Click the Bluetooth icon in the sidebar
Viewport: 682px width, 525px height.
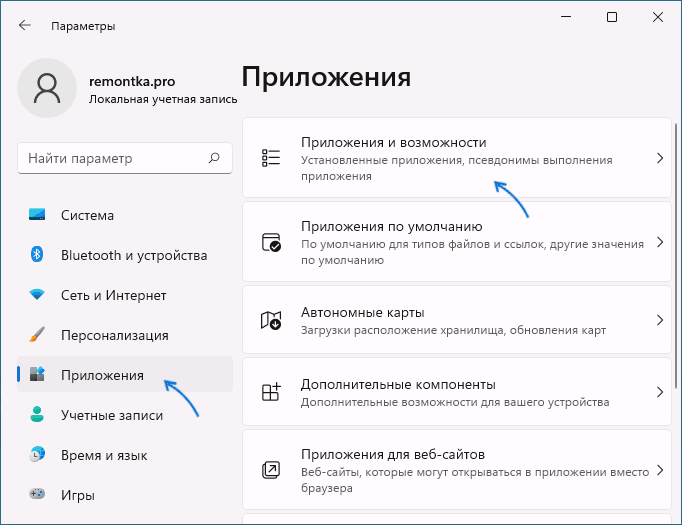[37, 254]
